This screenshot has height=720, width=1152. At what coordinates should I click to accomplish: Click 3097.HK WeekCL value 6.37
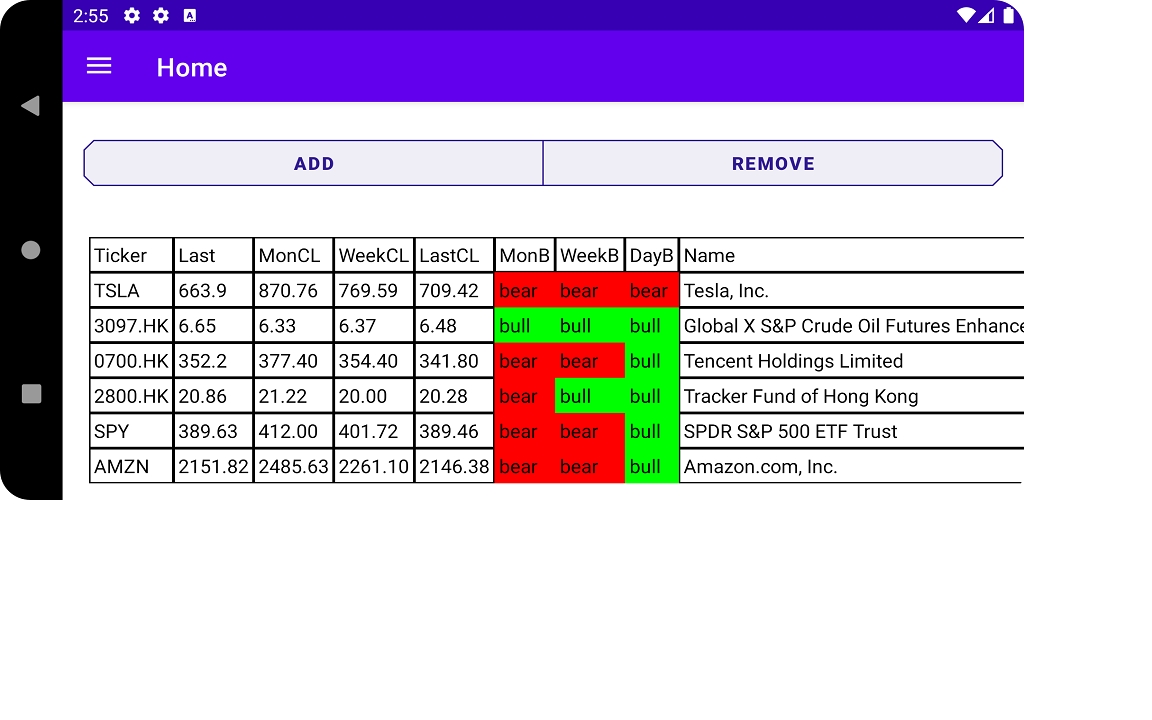[374, 326]
